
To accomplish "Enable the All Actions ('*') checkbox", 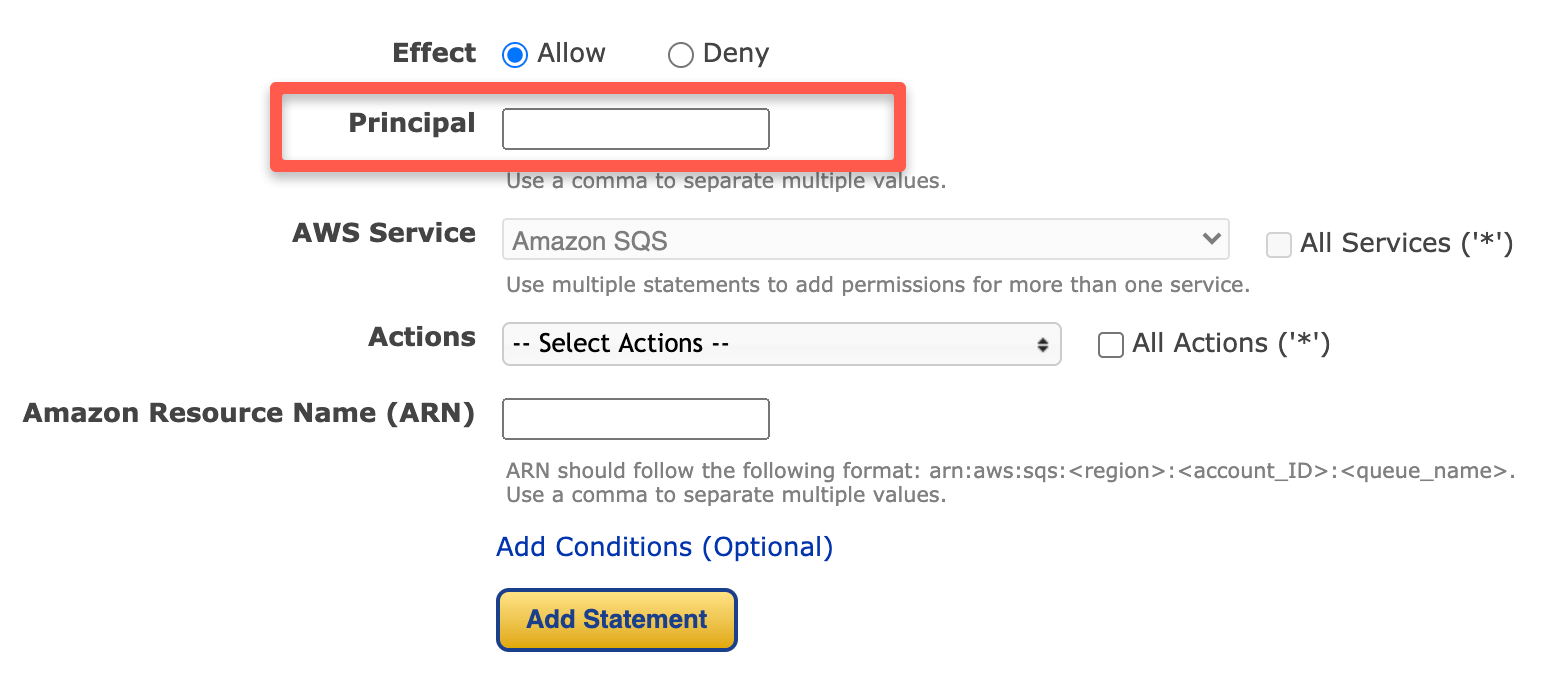I will [x=1111, y=345].
